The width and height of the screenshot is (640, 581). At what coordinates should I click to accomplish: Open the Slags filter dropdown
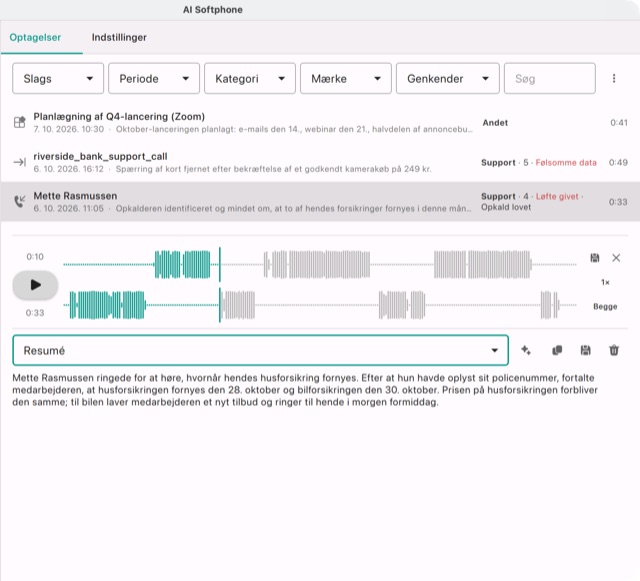pos(58,78)
